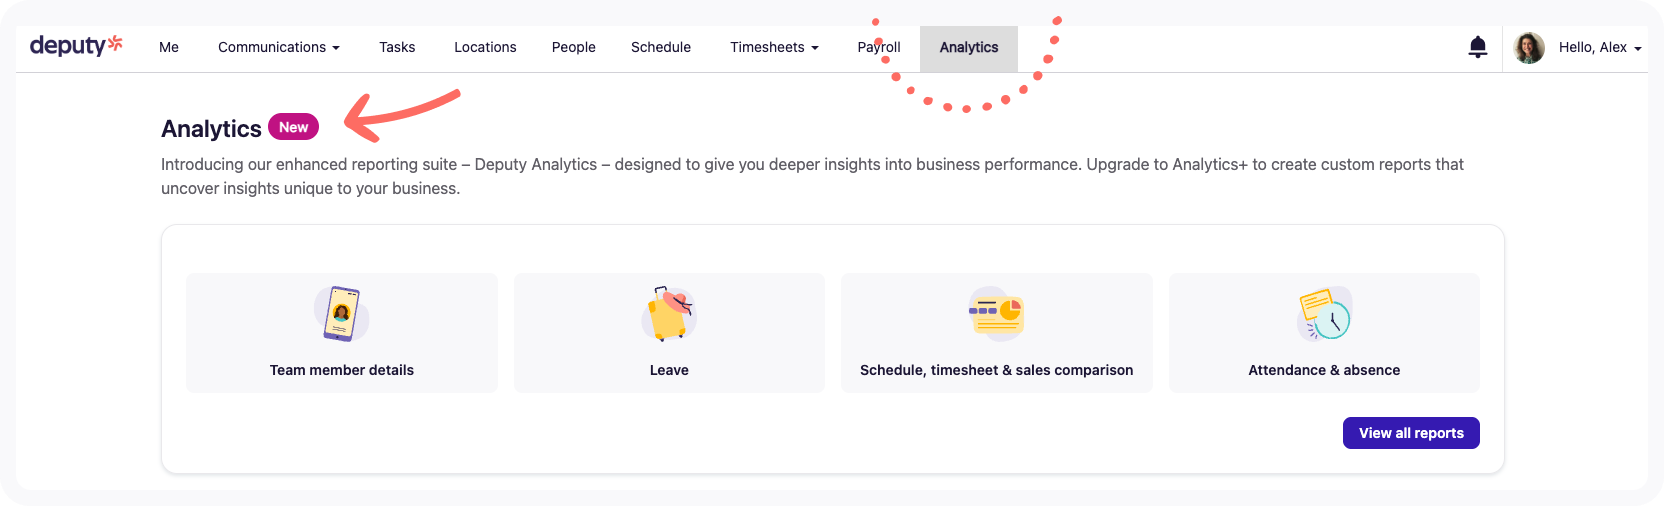This screenshot has height=506, width=1664.
Task: Open the Team member details report card
Action: (x=342, y=333)
